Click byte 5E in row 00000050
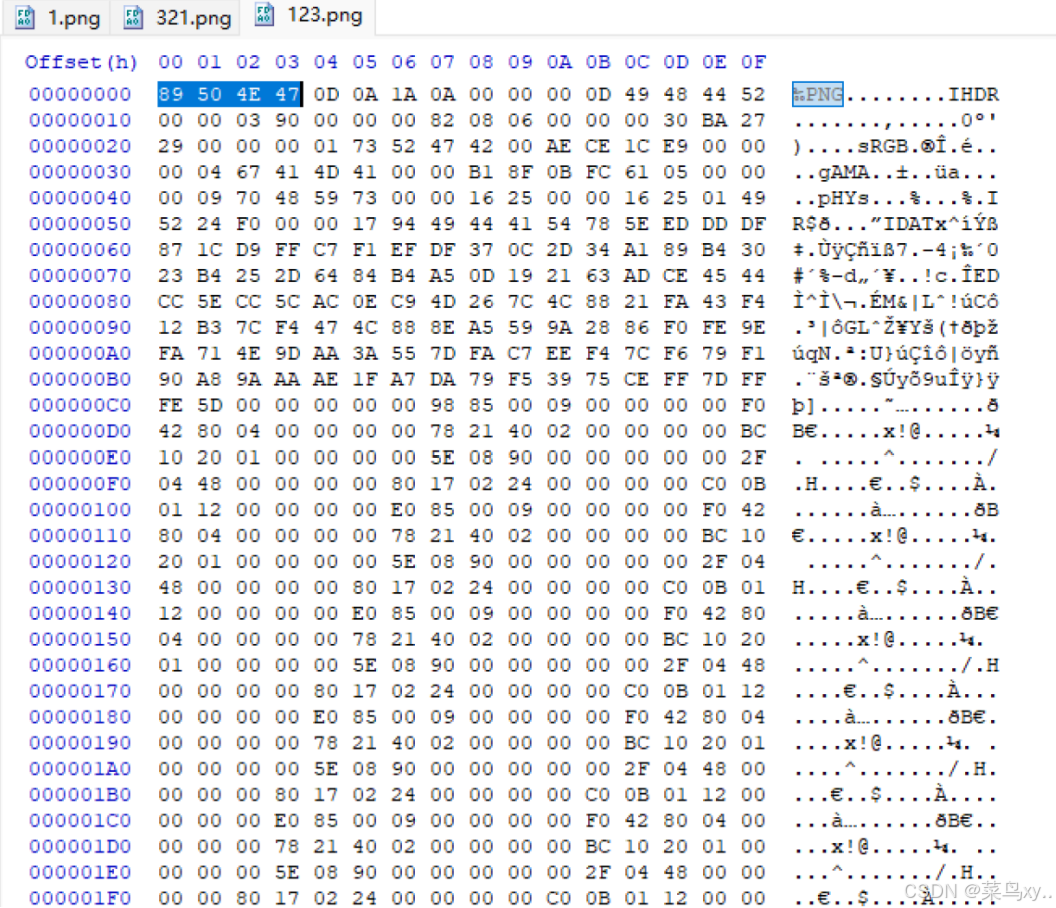The image size is (1056, 908). 636,224
